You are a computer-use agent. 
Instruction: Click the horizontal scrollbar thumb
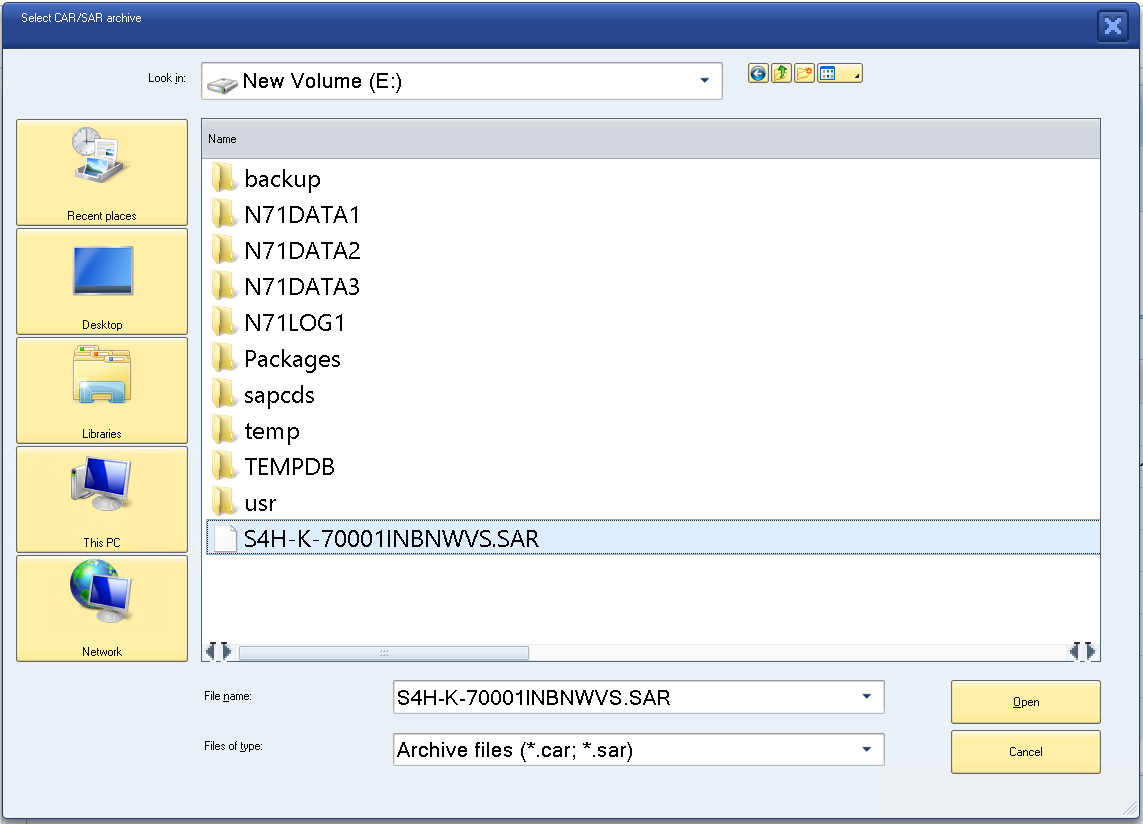click(x=383, y=653)
